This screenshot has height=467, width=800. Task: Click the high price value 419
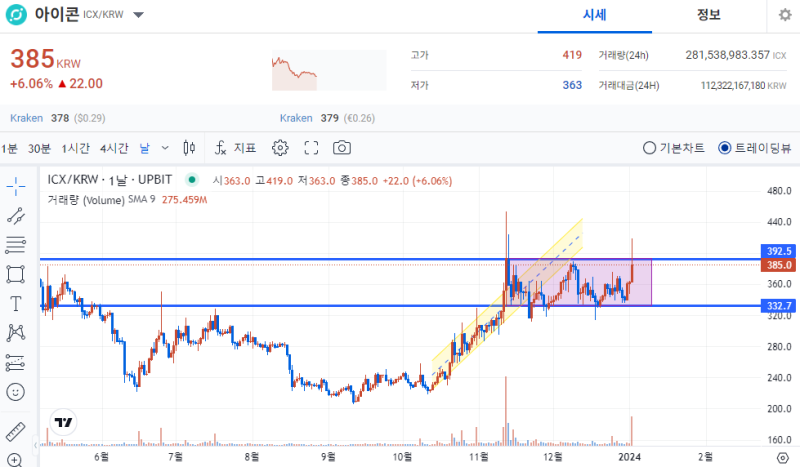coord(572,55)
